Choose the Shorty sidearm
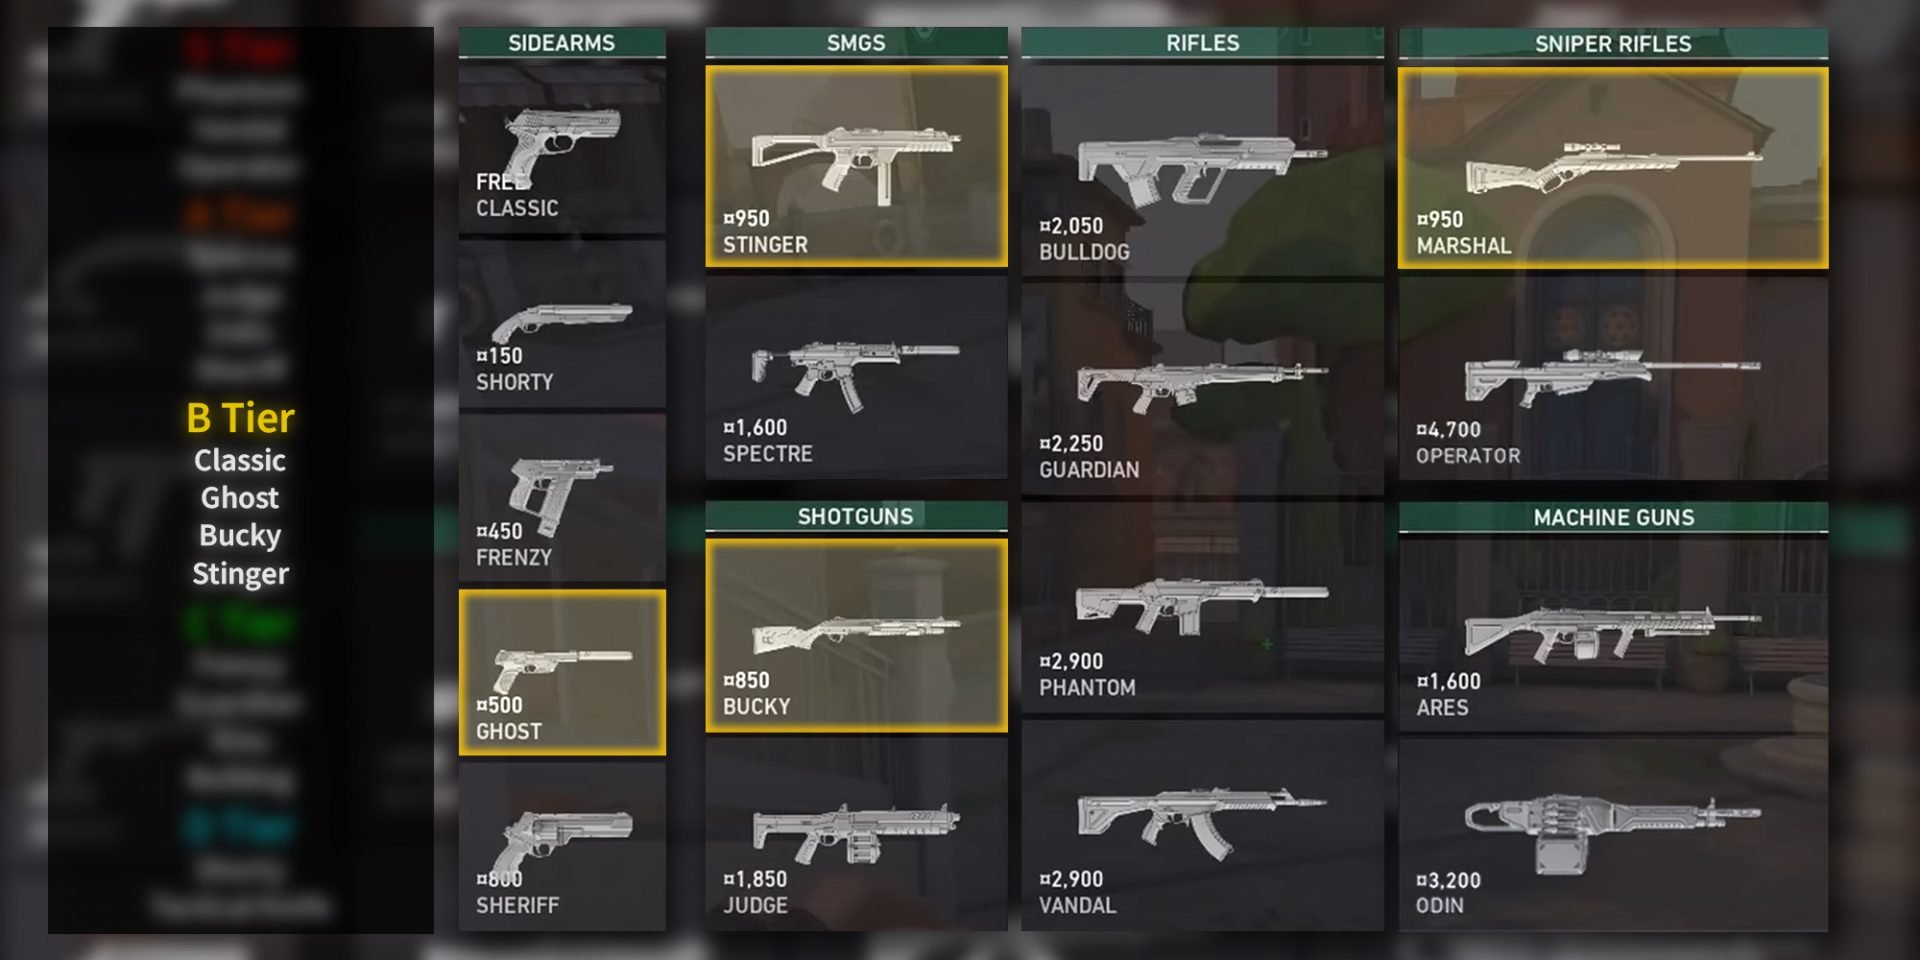 pos(562,325)
